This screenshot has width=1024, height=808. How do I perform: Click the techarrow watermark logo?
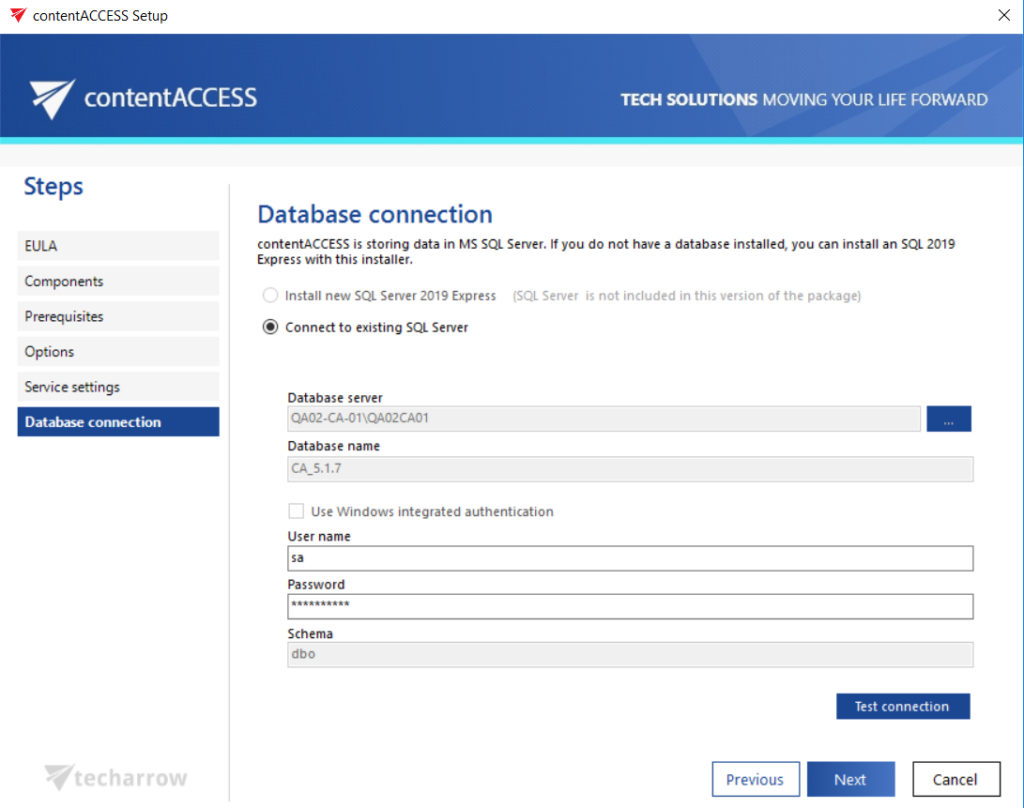point(115,776)
